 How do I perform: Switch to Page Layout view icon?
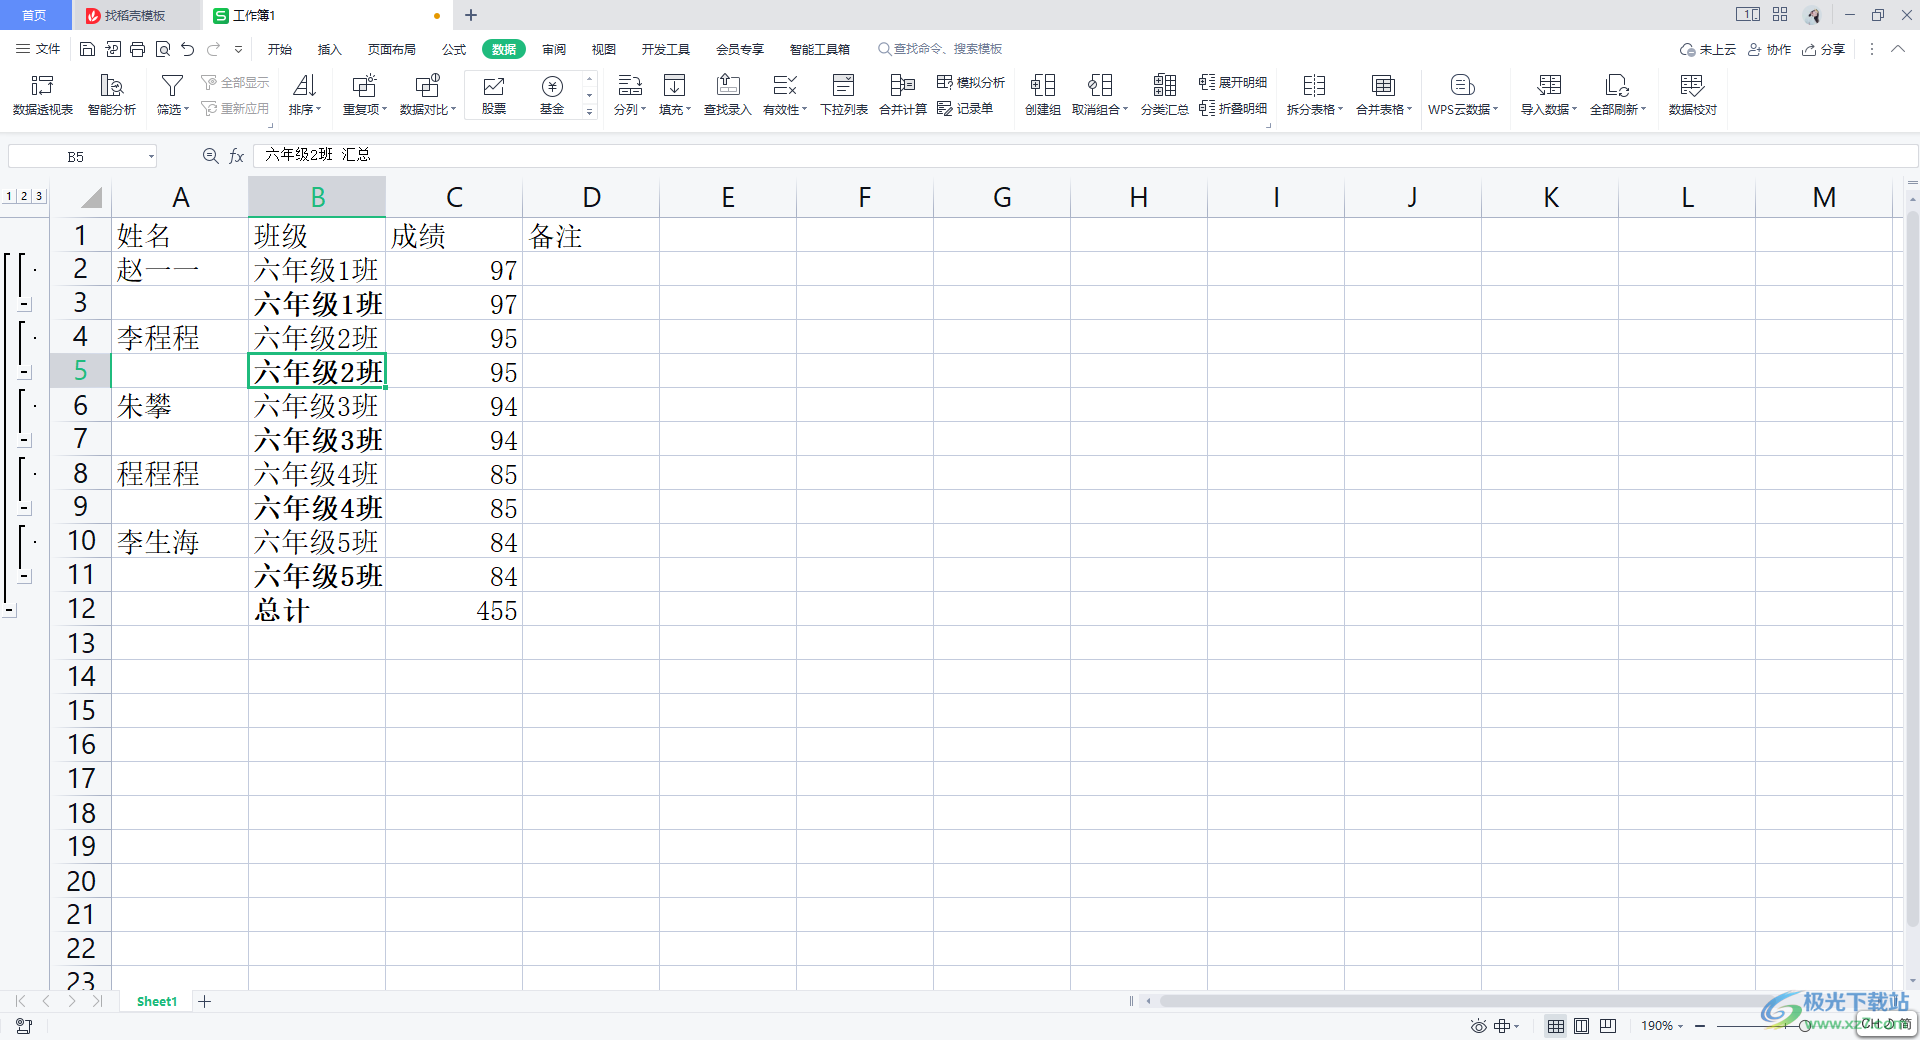[1582, 1026]
